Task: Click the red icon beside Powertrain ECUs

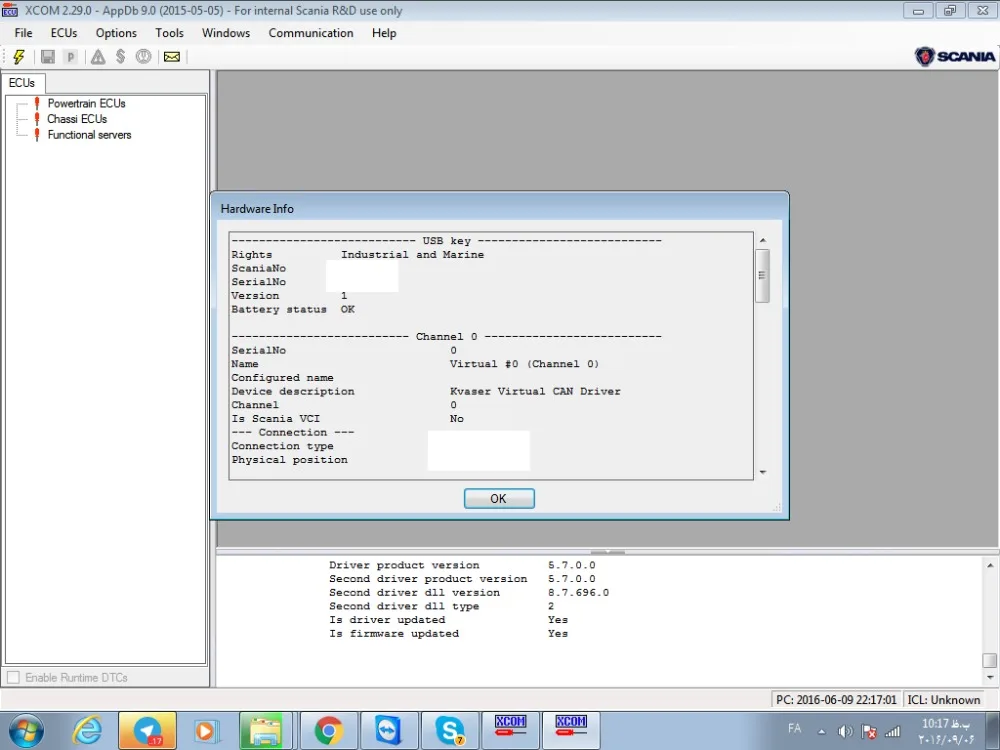Action: (37, 103)
